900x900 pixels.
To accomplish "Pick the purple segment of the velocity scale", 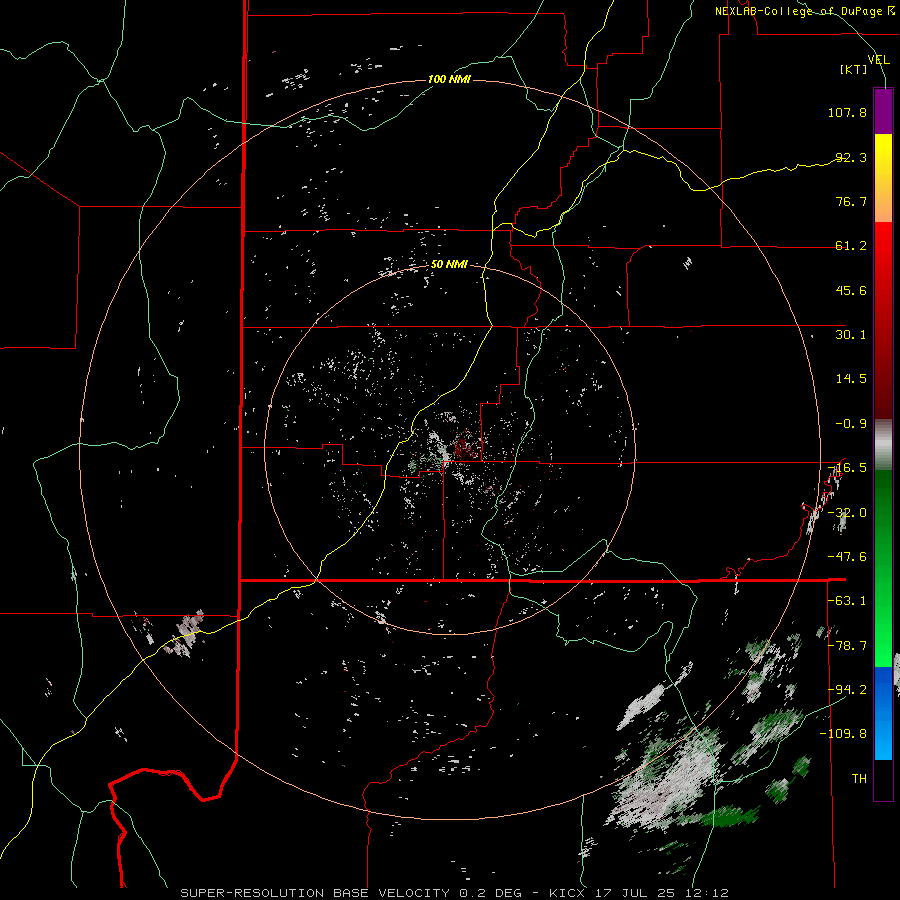I will point(883,111).
